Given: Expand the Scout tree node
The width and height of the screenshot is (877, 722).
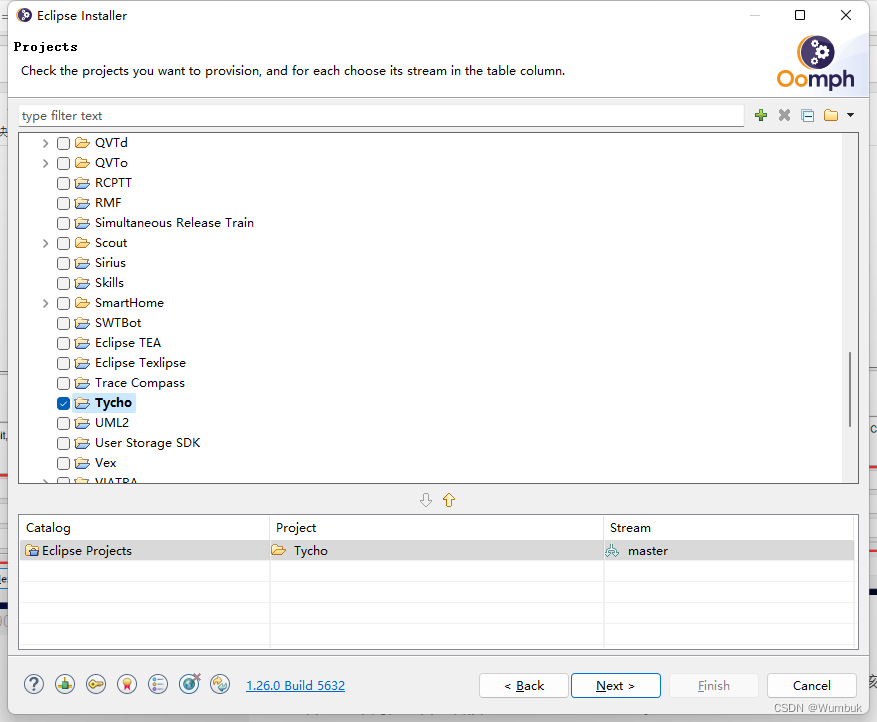Looking at the screenshot, I should (x=46, y=243).
